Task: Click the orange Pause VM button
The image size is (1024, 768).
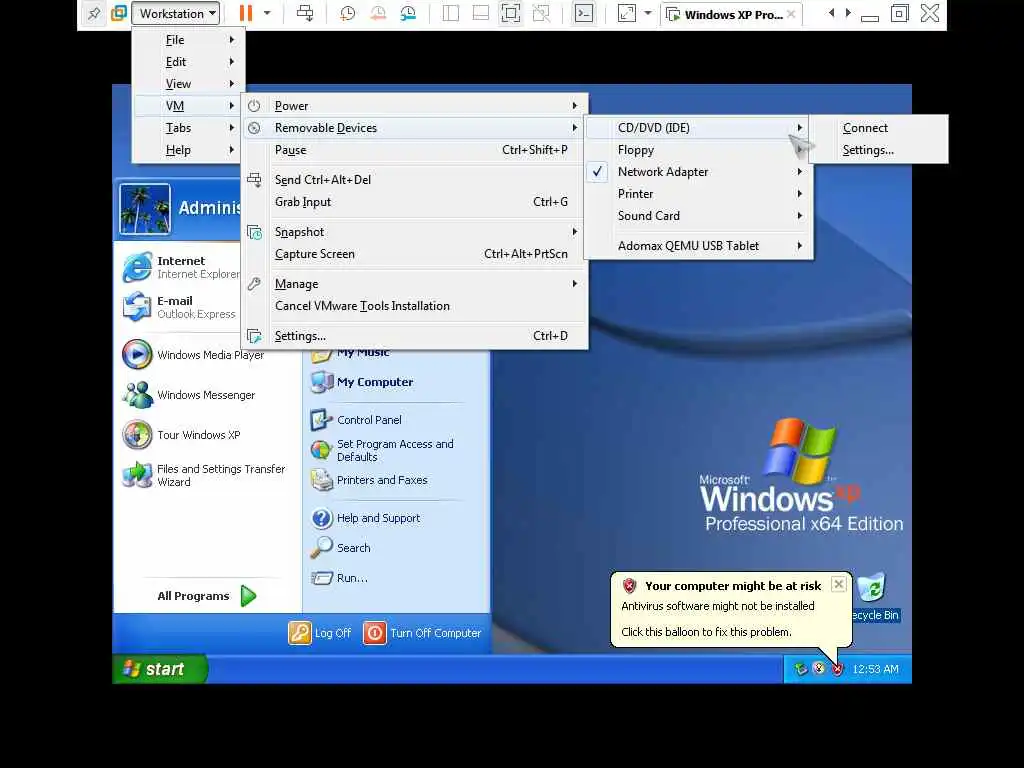Action: pos(246,13)
